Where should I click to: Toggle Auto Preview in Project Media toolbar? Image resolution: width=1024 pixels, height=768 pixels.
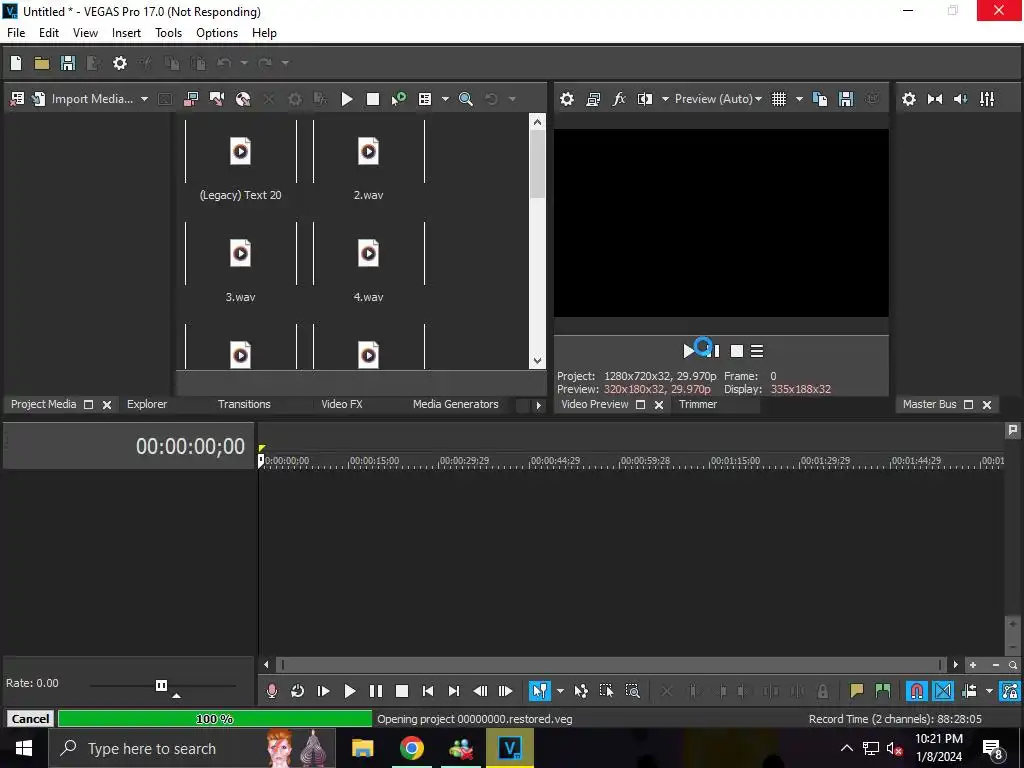pos(399,99)
